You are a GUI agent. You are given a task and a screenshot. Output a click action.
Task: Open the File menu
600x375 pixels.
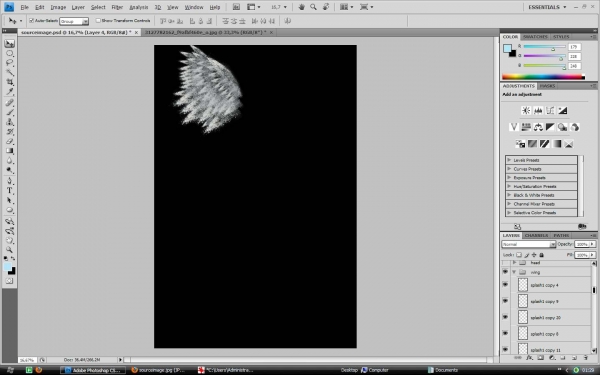(24, 7)
